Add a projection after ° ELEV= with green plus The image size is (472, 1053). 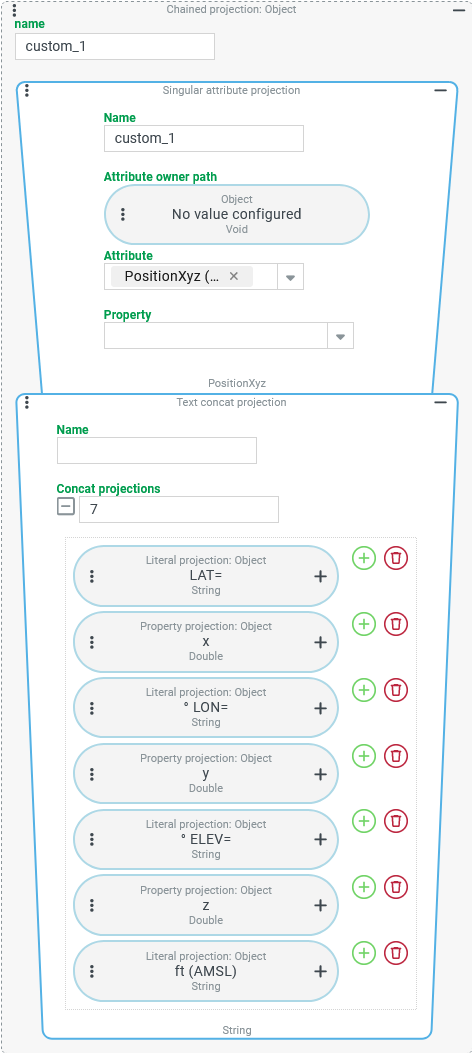(x=363, y=822)
